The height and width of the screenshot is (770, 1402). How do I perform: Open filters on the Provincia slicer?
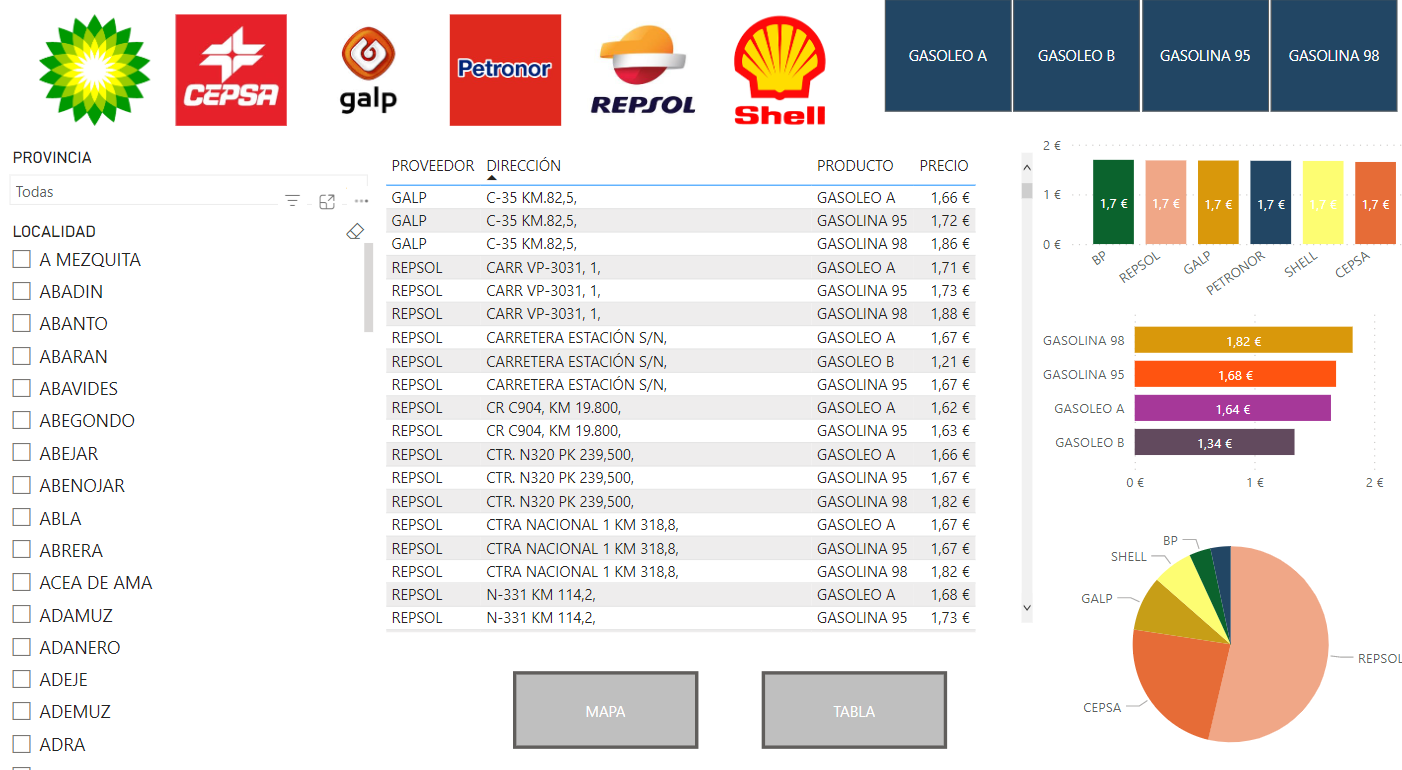pyautogui.click(x=292, y=200)
